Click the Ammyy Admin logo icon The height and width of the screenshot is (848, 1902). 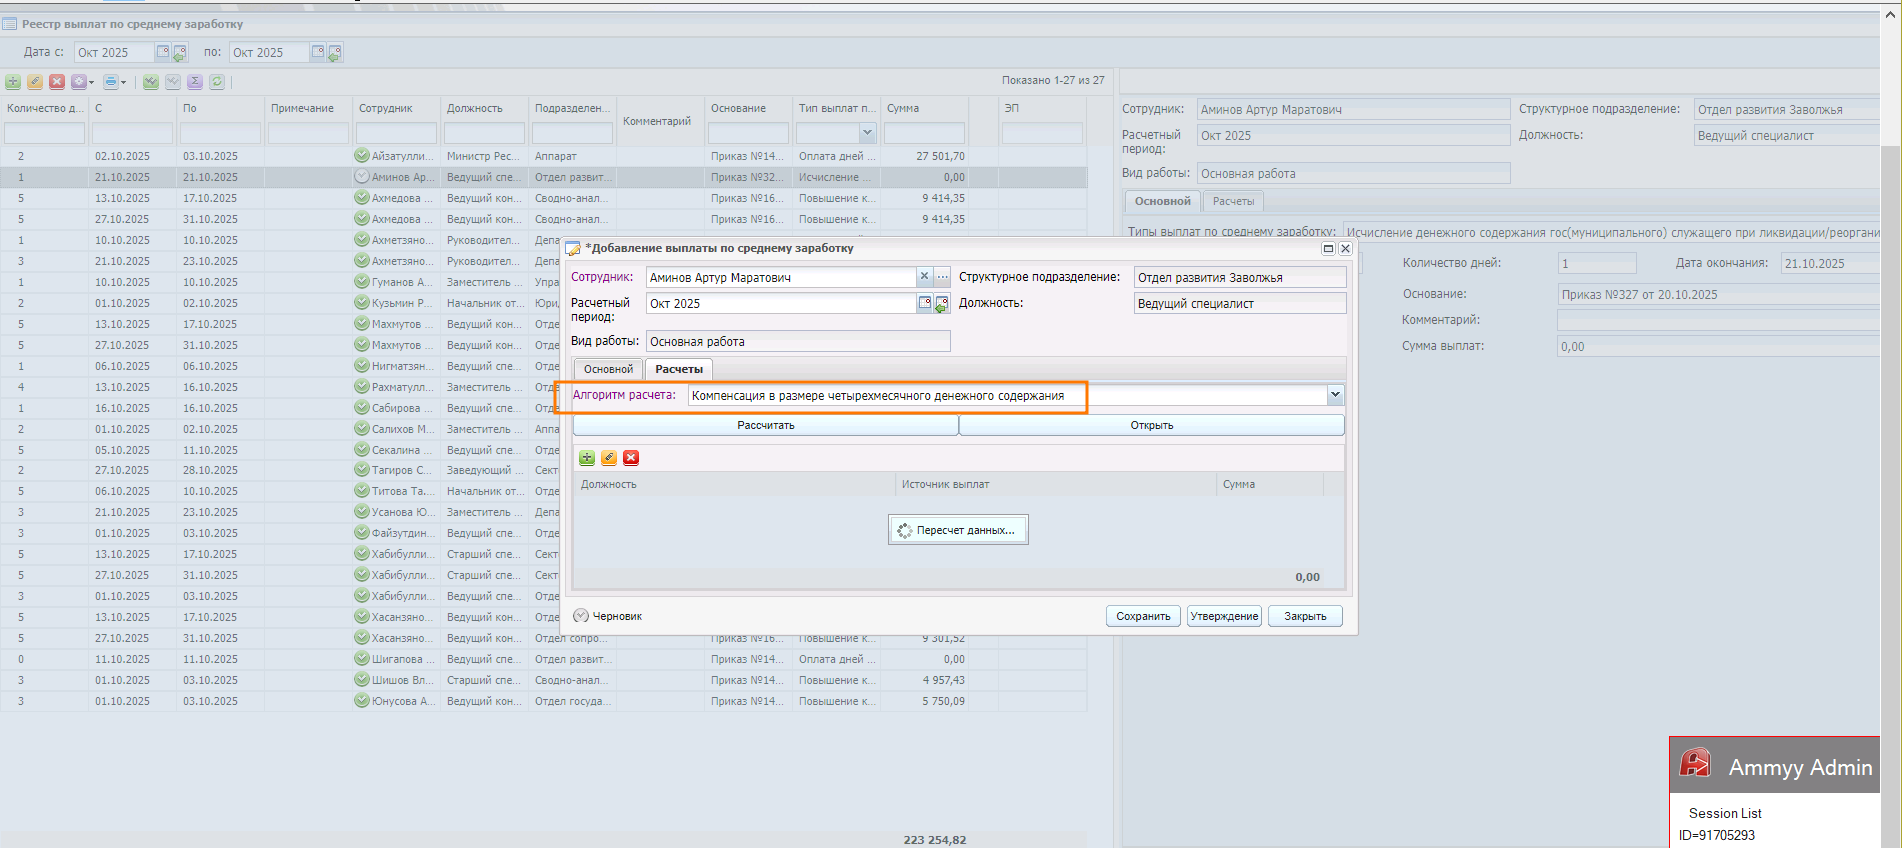pyautogui.click(x=1695, y=764)
